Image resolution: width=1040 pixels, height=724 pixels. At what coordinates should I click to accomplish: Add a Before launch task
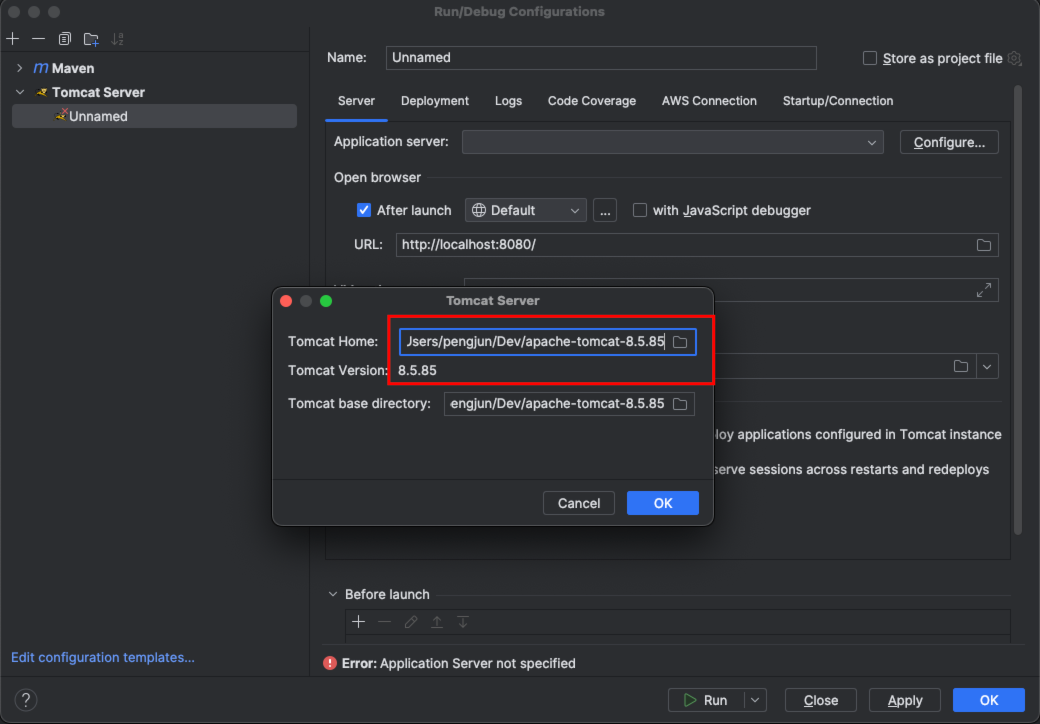[x=358, y=622]
